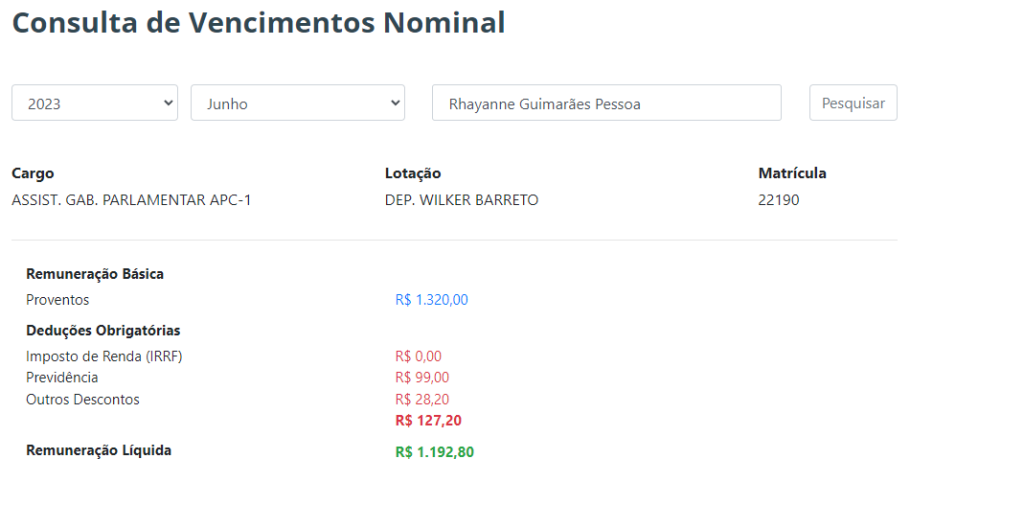This screenshot has height=505, width=1024.
Task: Click the DEP. WILKER BARRETO lotação value
Action: pyautogui.click(x=461, y=200)
